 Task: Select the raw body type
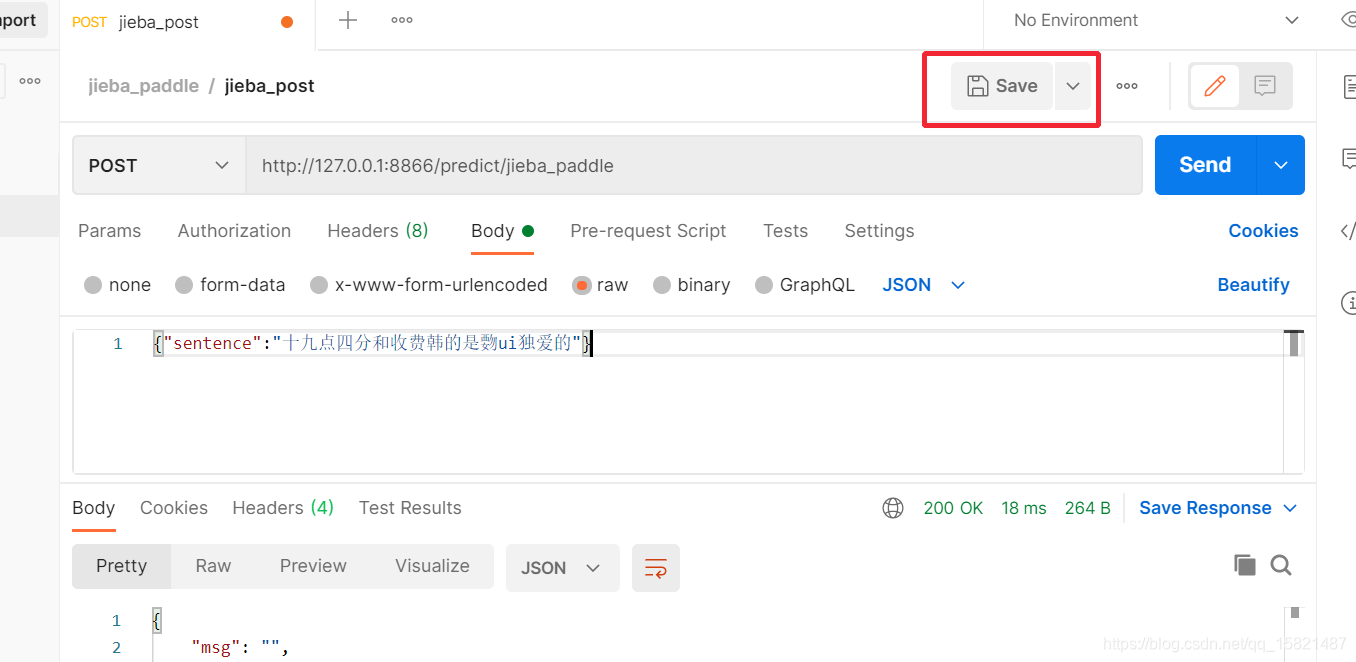pyautogui.click(x=600, y=285)
